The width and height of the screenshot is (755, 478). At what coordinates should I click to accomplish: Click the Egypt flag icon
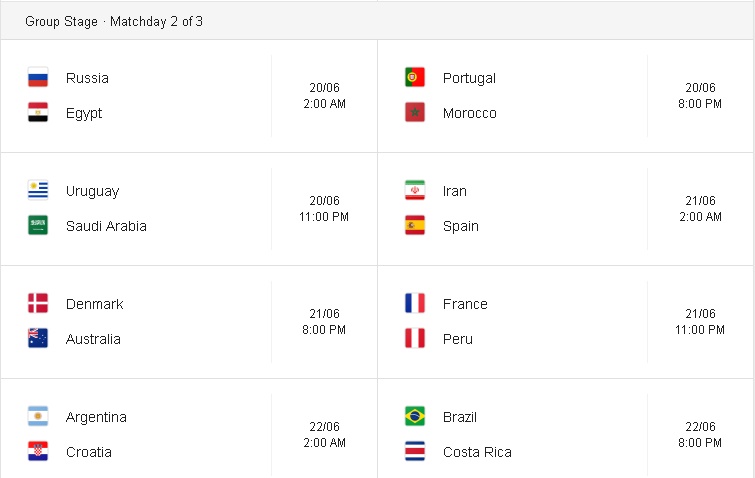pyautogui.click(x=38, y=113)
